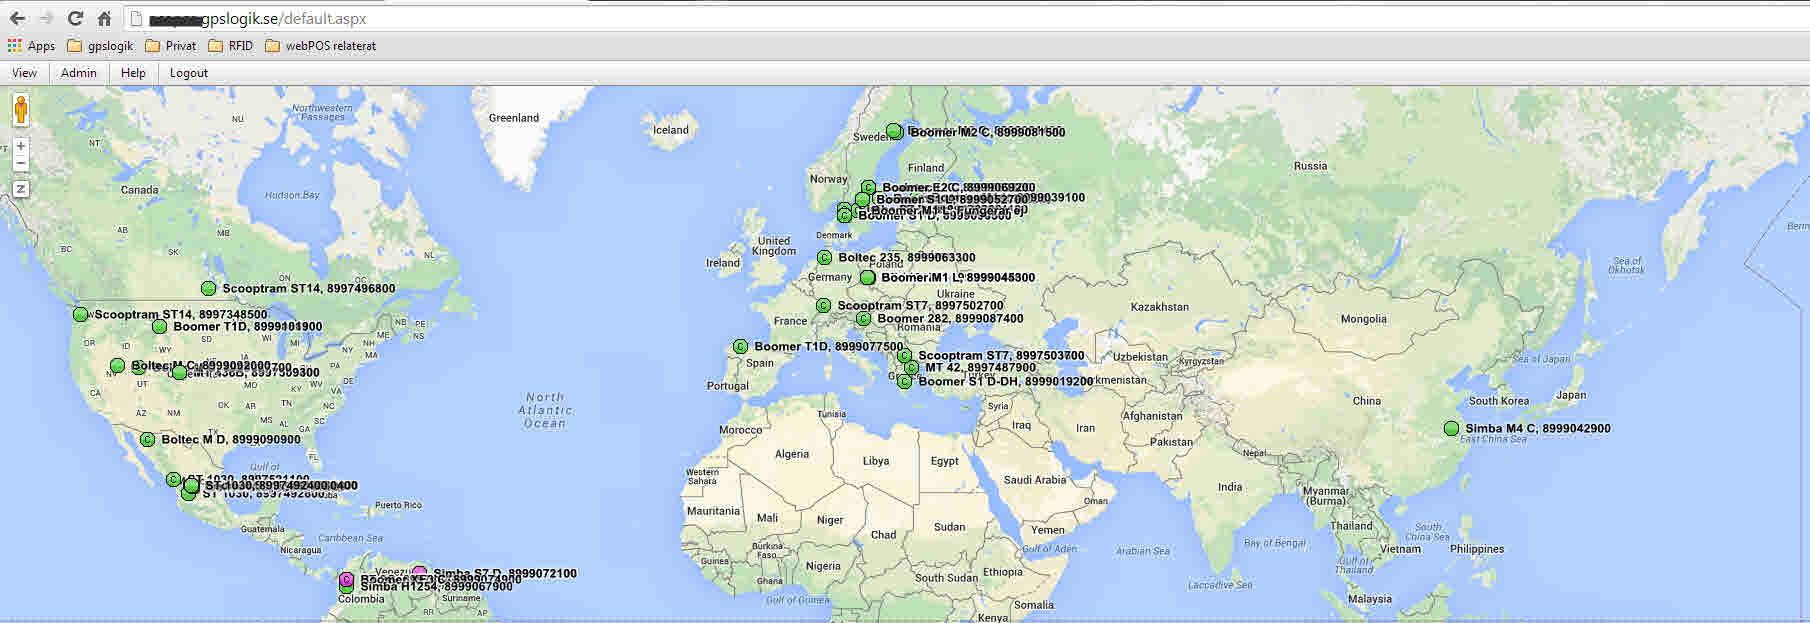Screen dimensions: 1810x623
Task: Open the Help menu
Action: click(133, 73)
